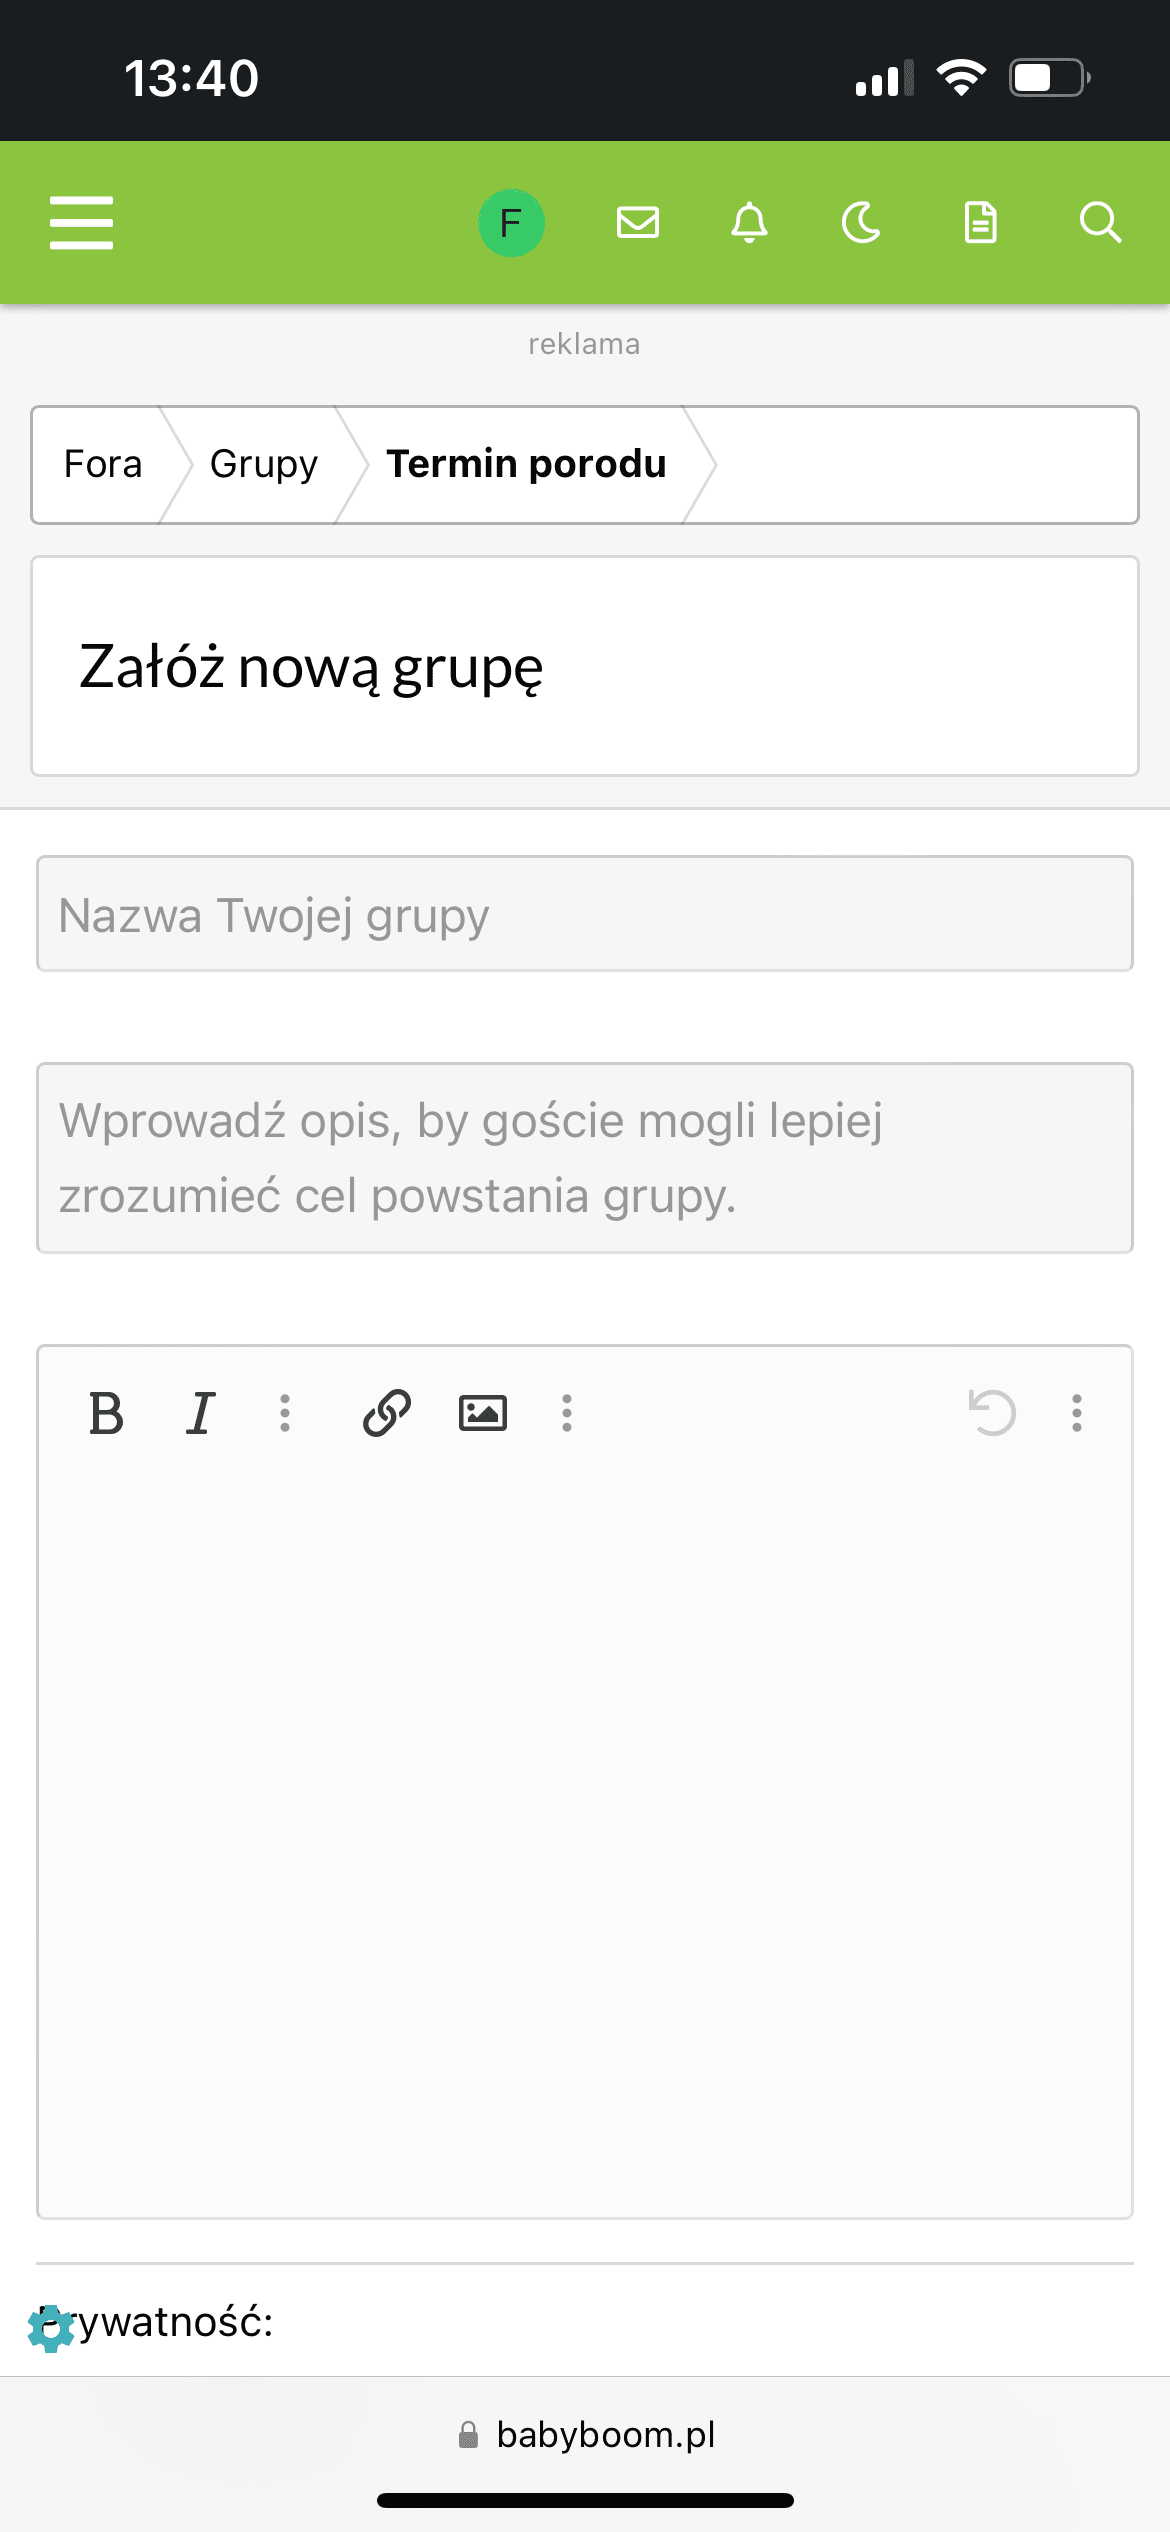Go to Fora breadcrumb

(103, 464)
